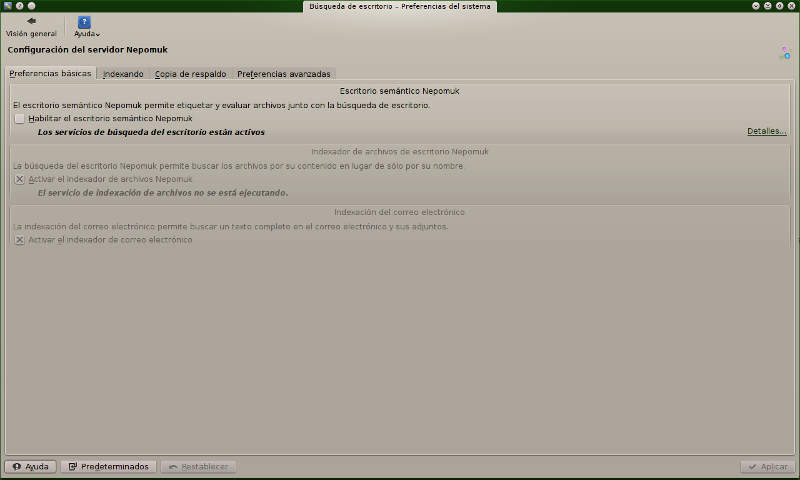Switch to the Indexando tab

123,74
